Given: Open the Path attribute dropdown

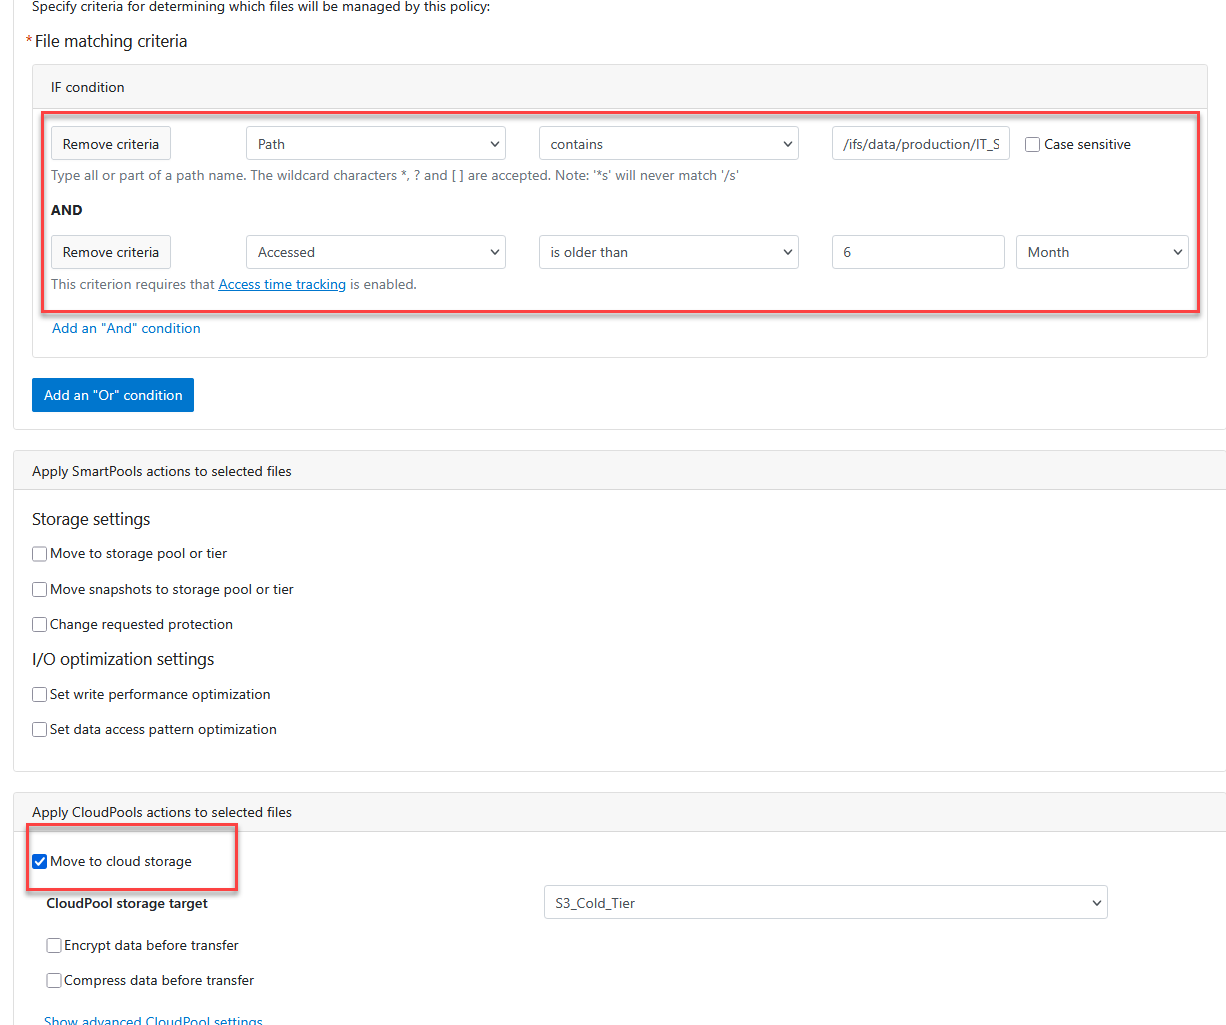Looking at the screenshot, I should tap(375, 144).
